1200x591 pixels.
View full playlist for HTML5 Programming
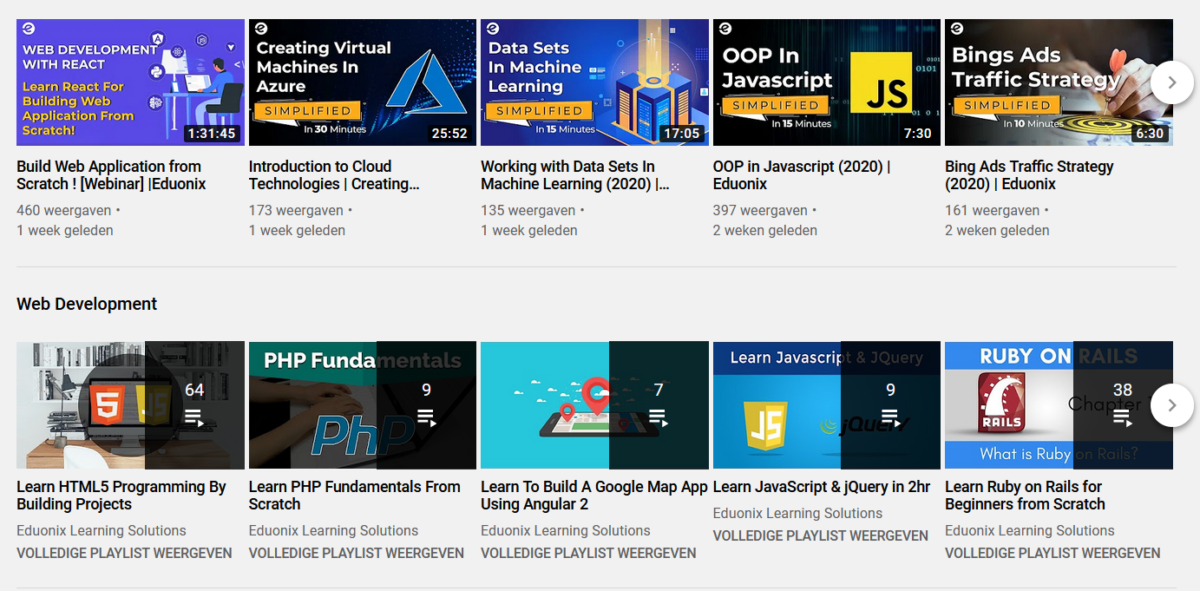124,553
